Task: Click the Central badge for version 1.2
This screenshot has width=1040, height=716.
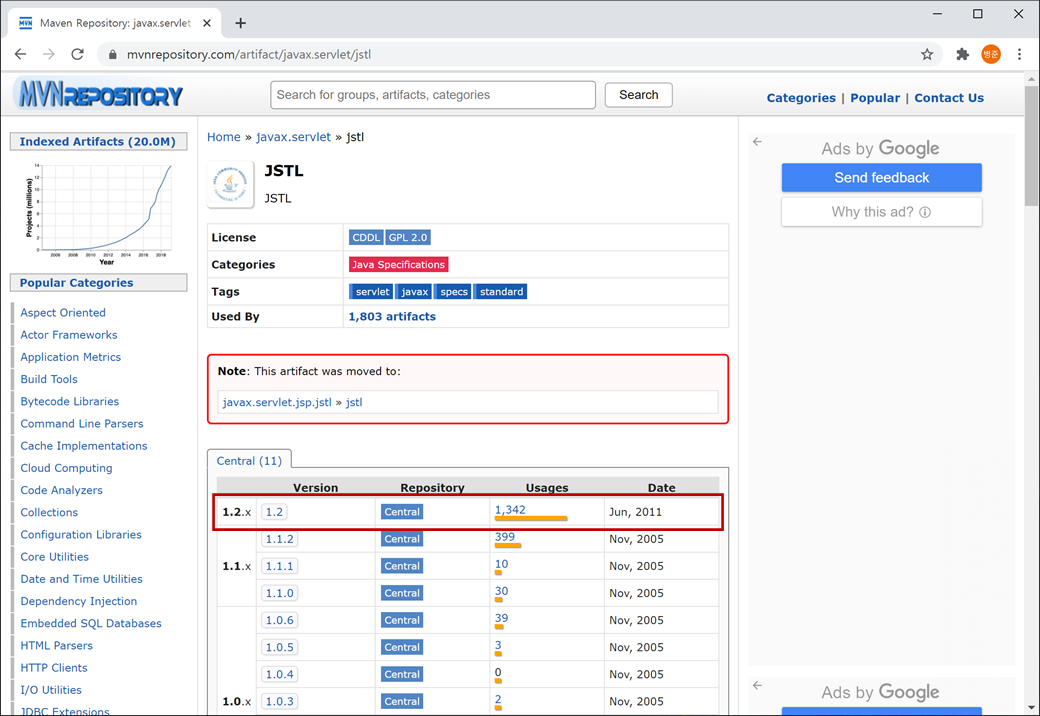Action: click(402, 512)
